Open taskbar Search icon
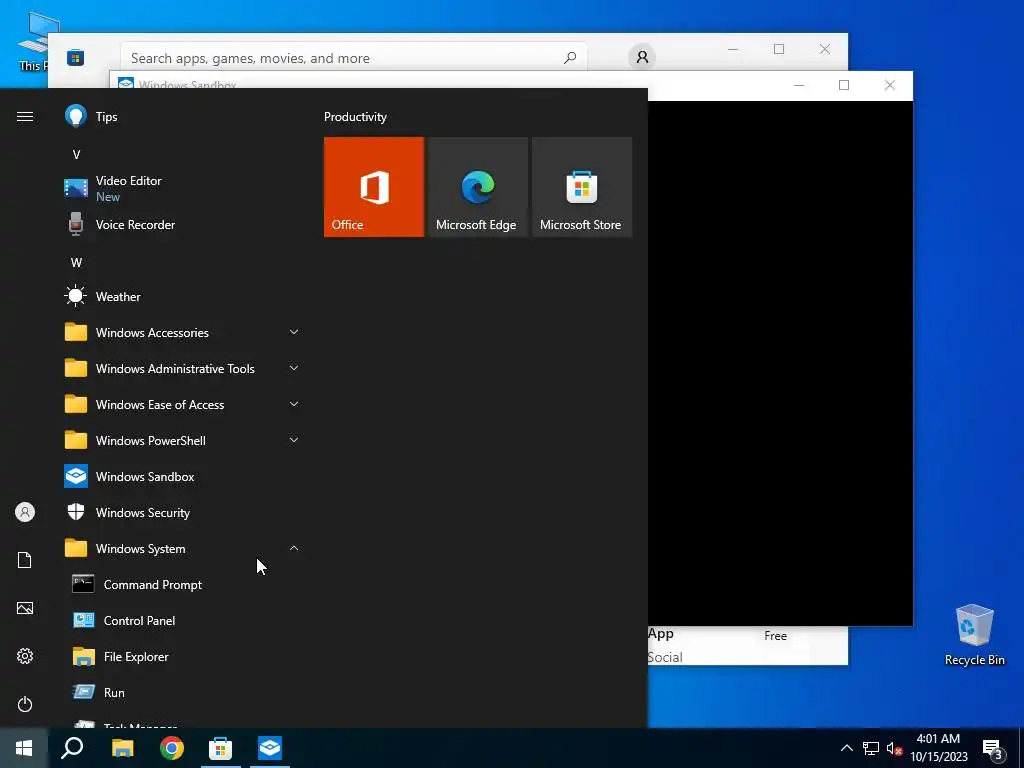 pyautogui.click(x=72, y=748)
